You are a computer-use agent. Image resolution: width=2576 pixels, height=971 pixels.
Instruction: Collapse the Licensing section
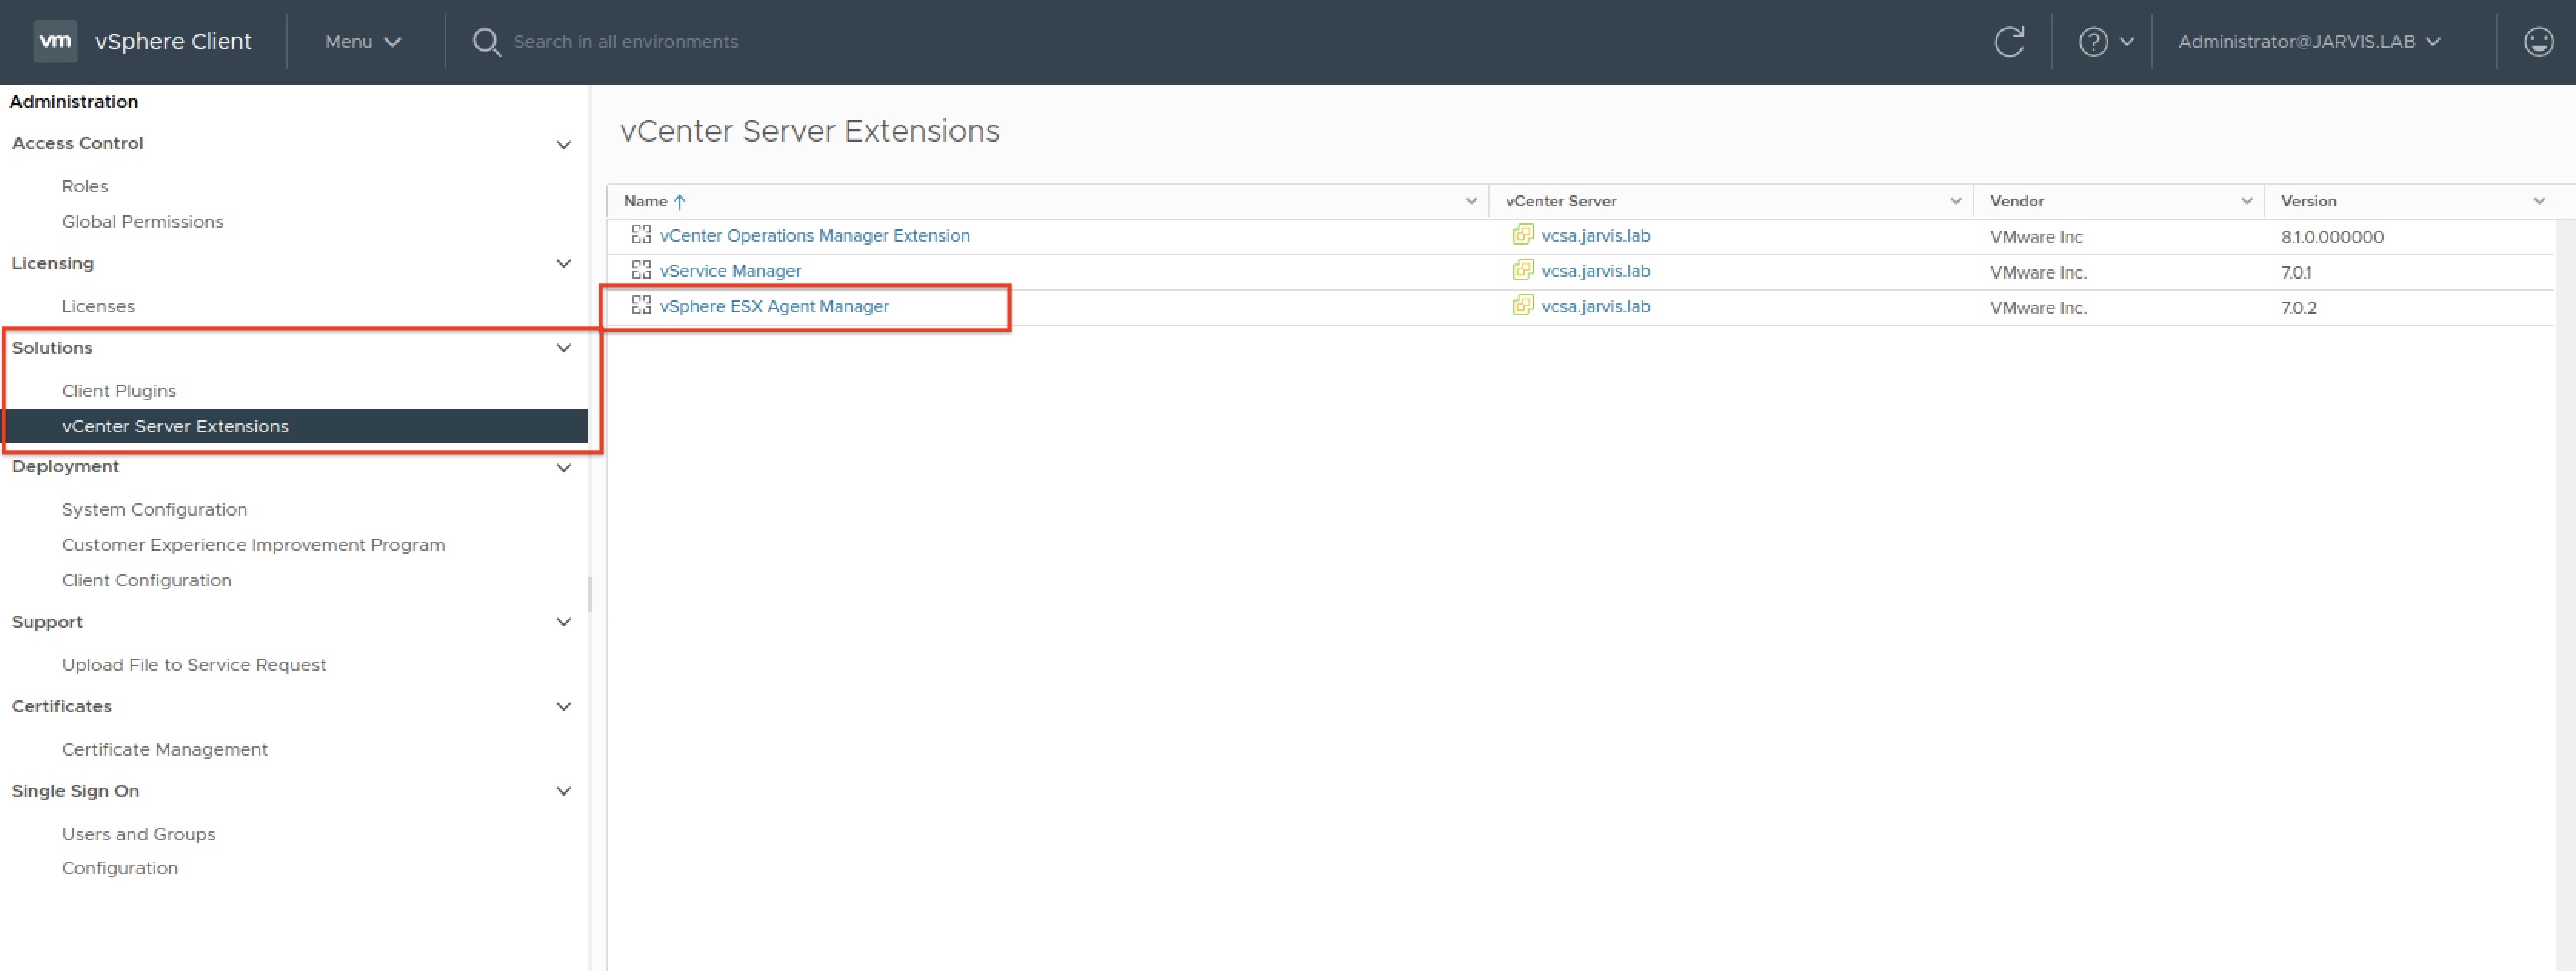pos(563,264)
